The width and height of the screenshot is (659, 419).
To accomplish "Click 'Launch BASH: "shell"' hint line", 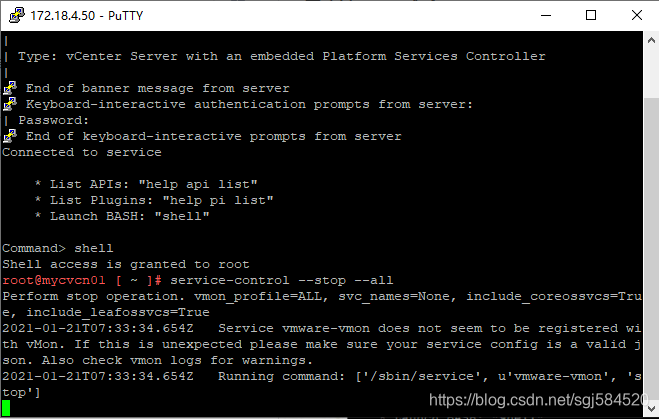I will pos(121,216).
